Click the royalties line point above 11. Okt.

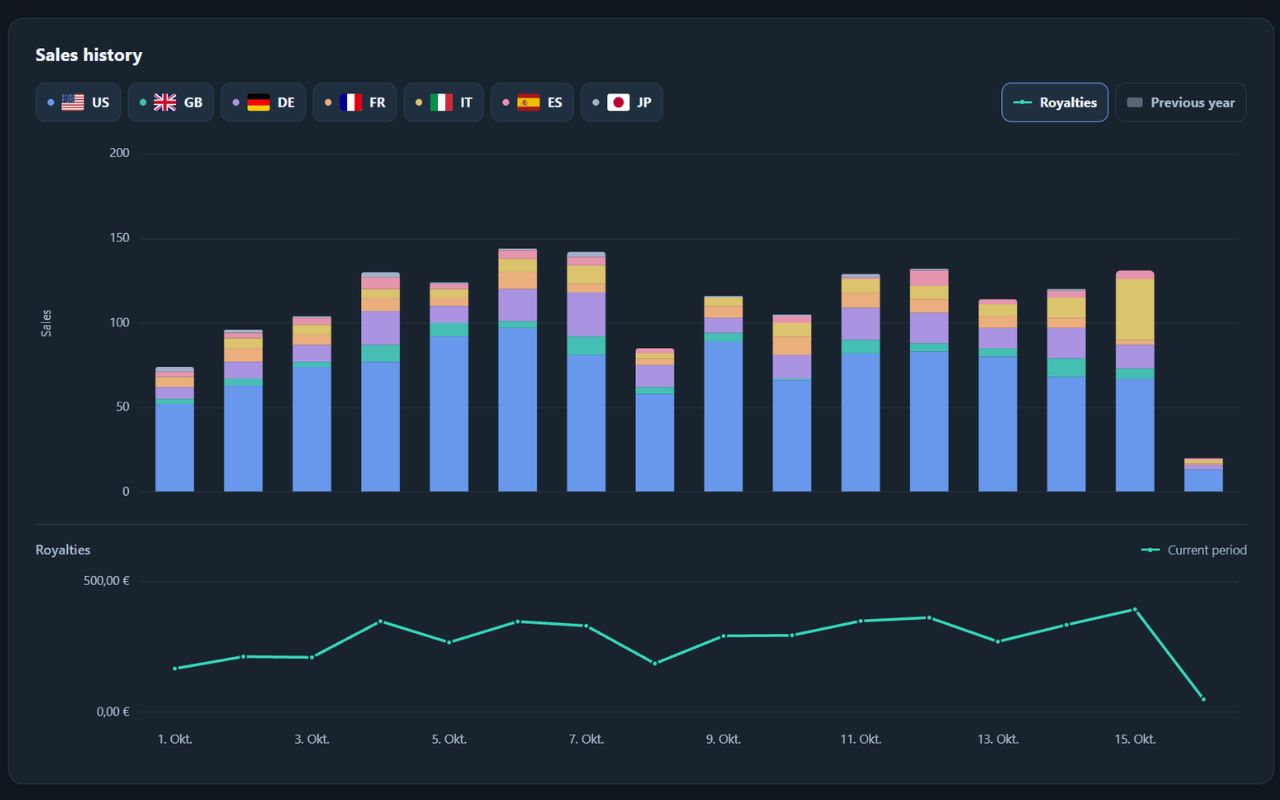click(x=860, y=621)
